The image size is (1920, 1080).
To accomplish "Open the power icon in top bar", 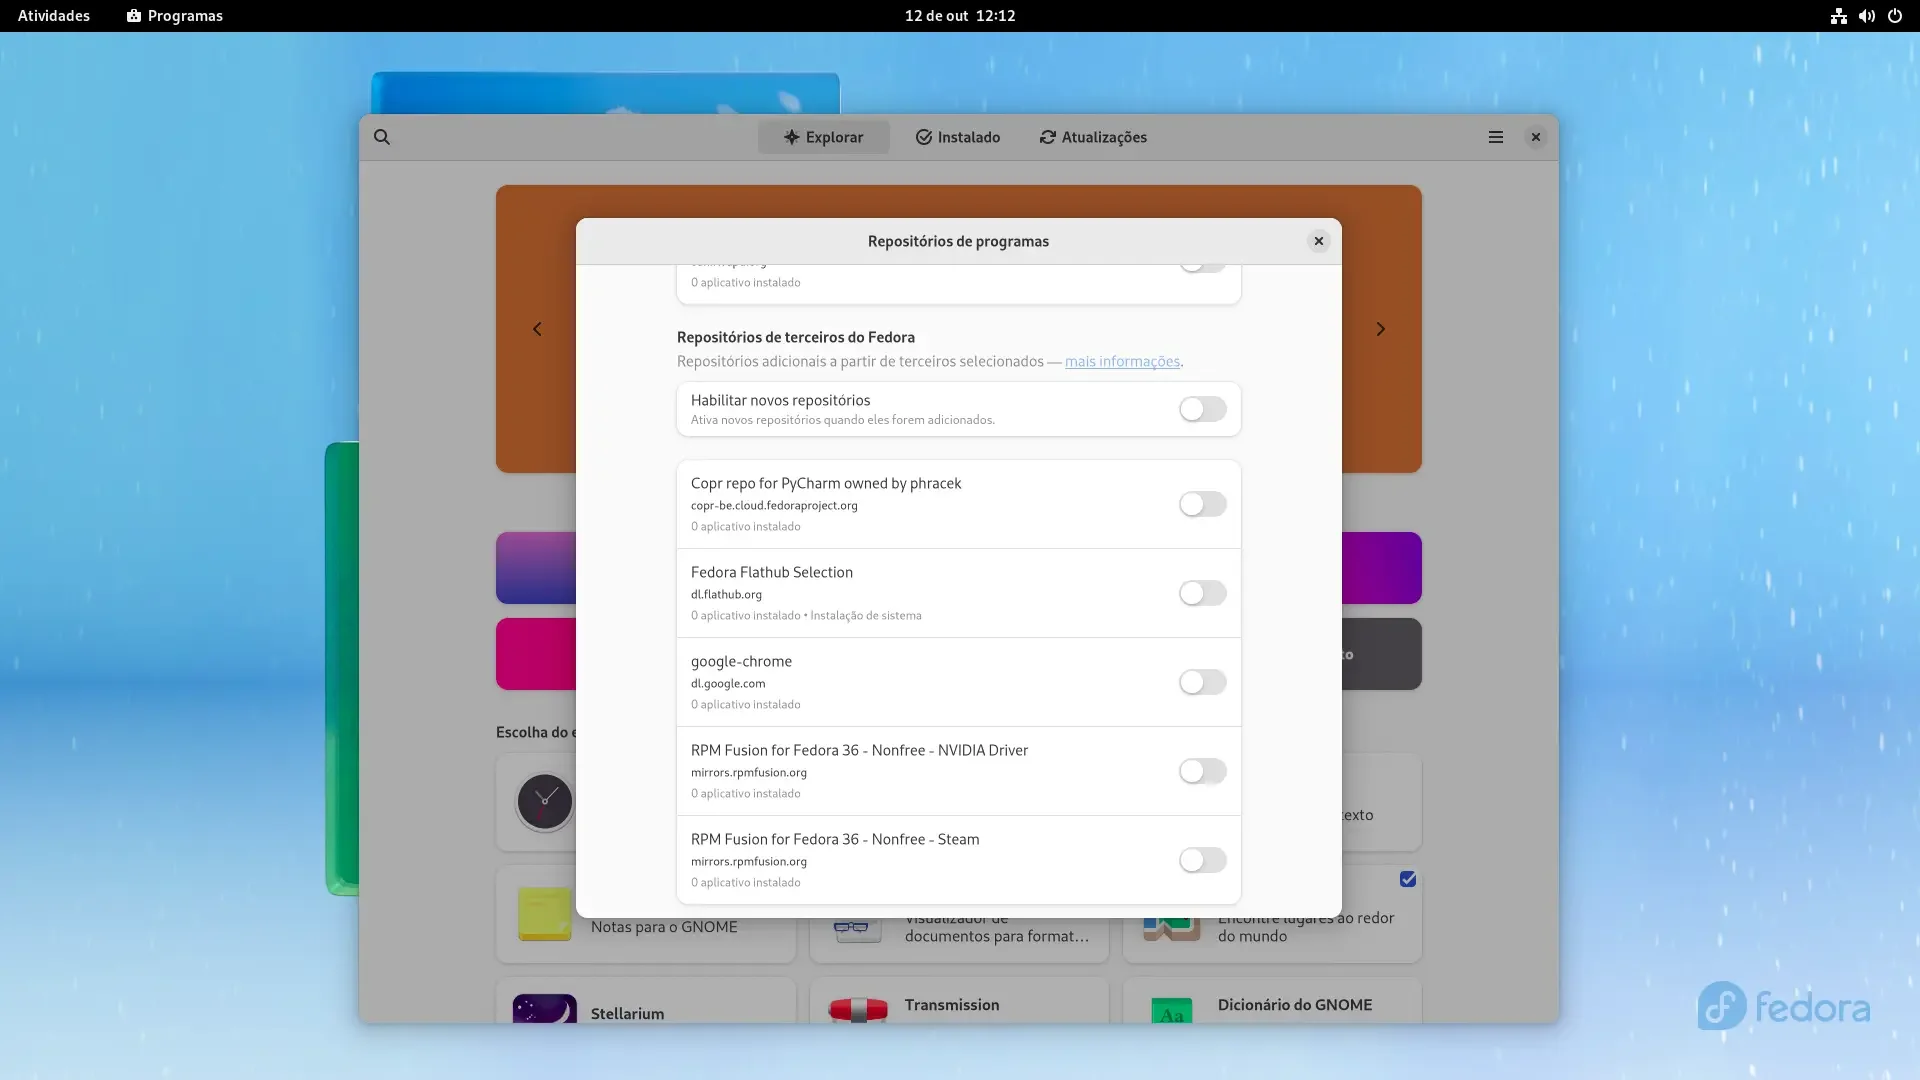I will point(1894,16).
